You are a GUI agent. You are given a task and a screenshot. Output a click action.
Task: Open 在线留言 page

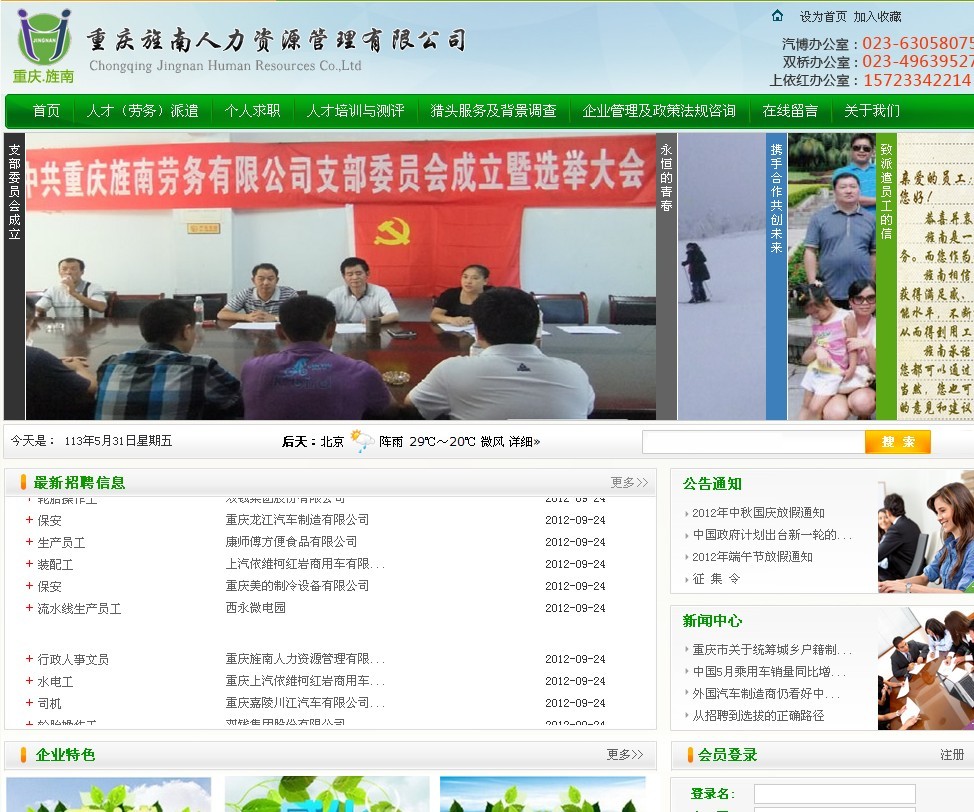[790, 111]
